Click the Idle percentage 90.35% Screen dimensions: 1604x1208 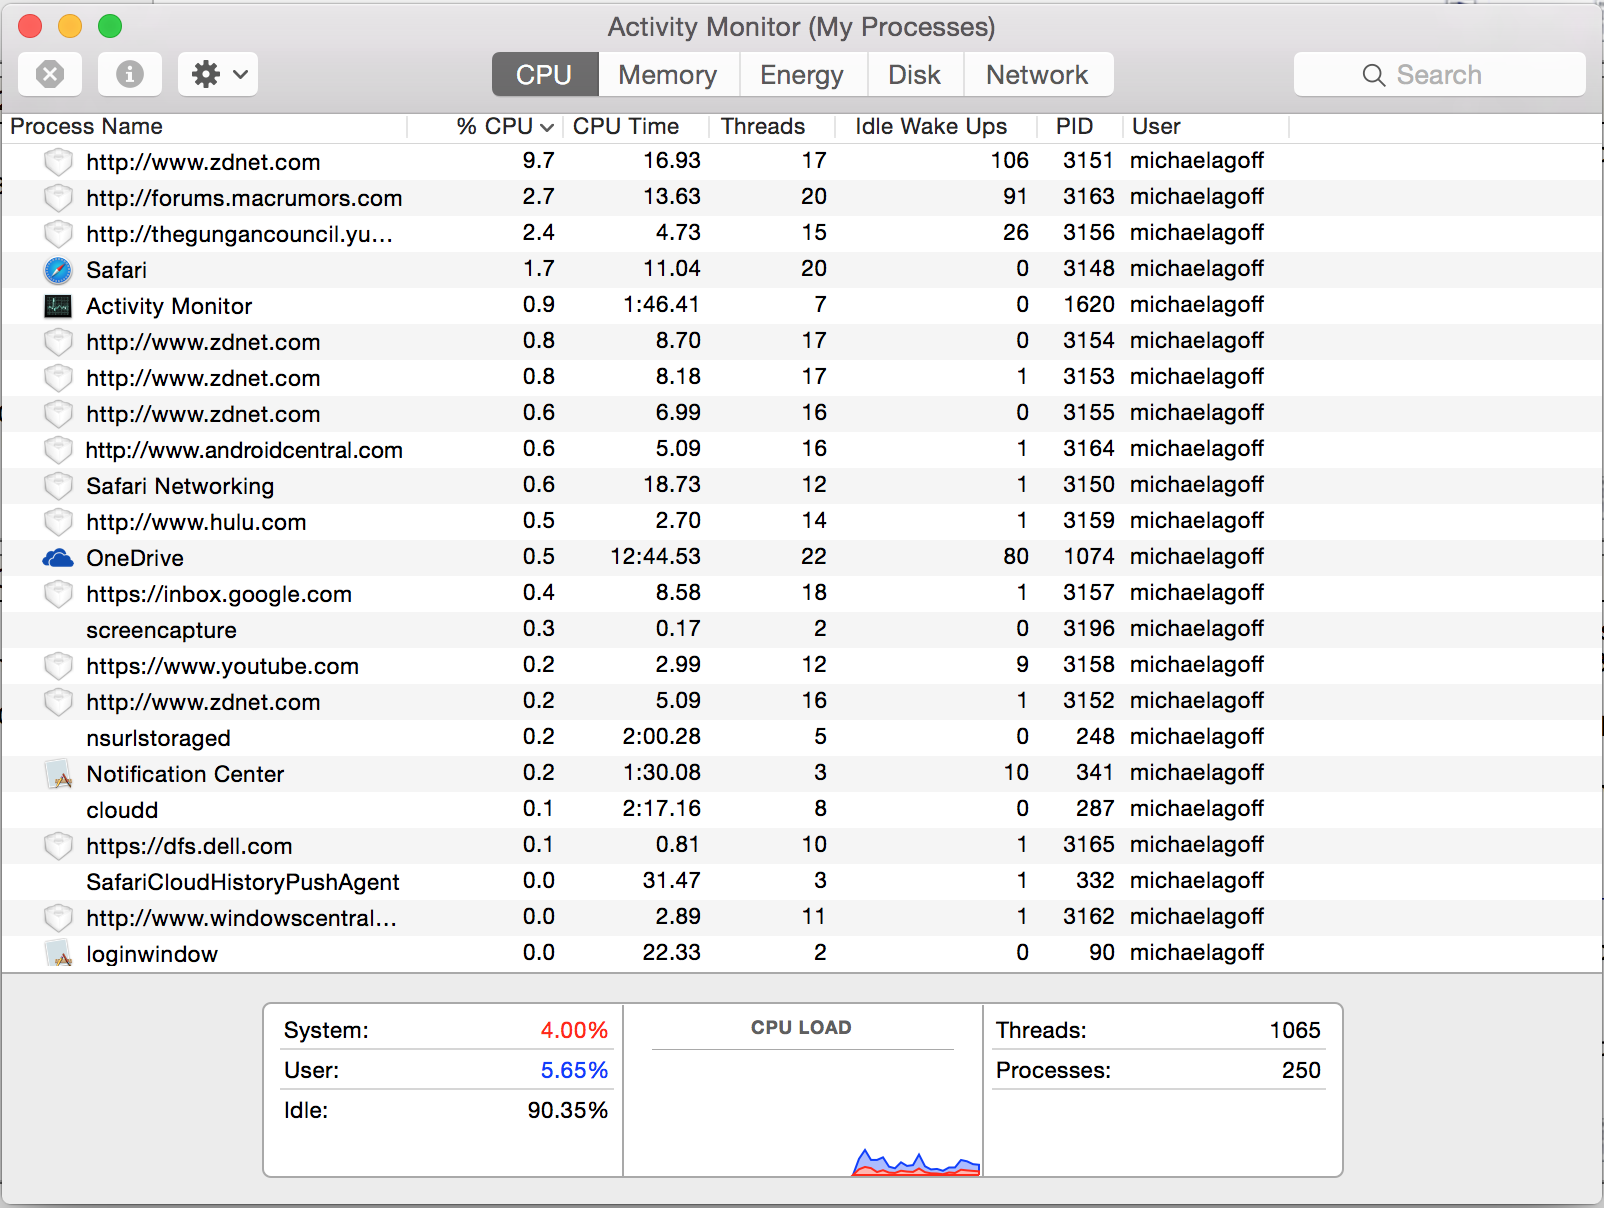point(568,1110)
